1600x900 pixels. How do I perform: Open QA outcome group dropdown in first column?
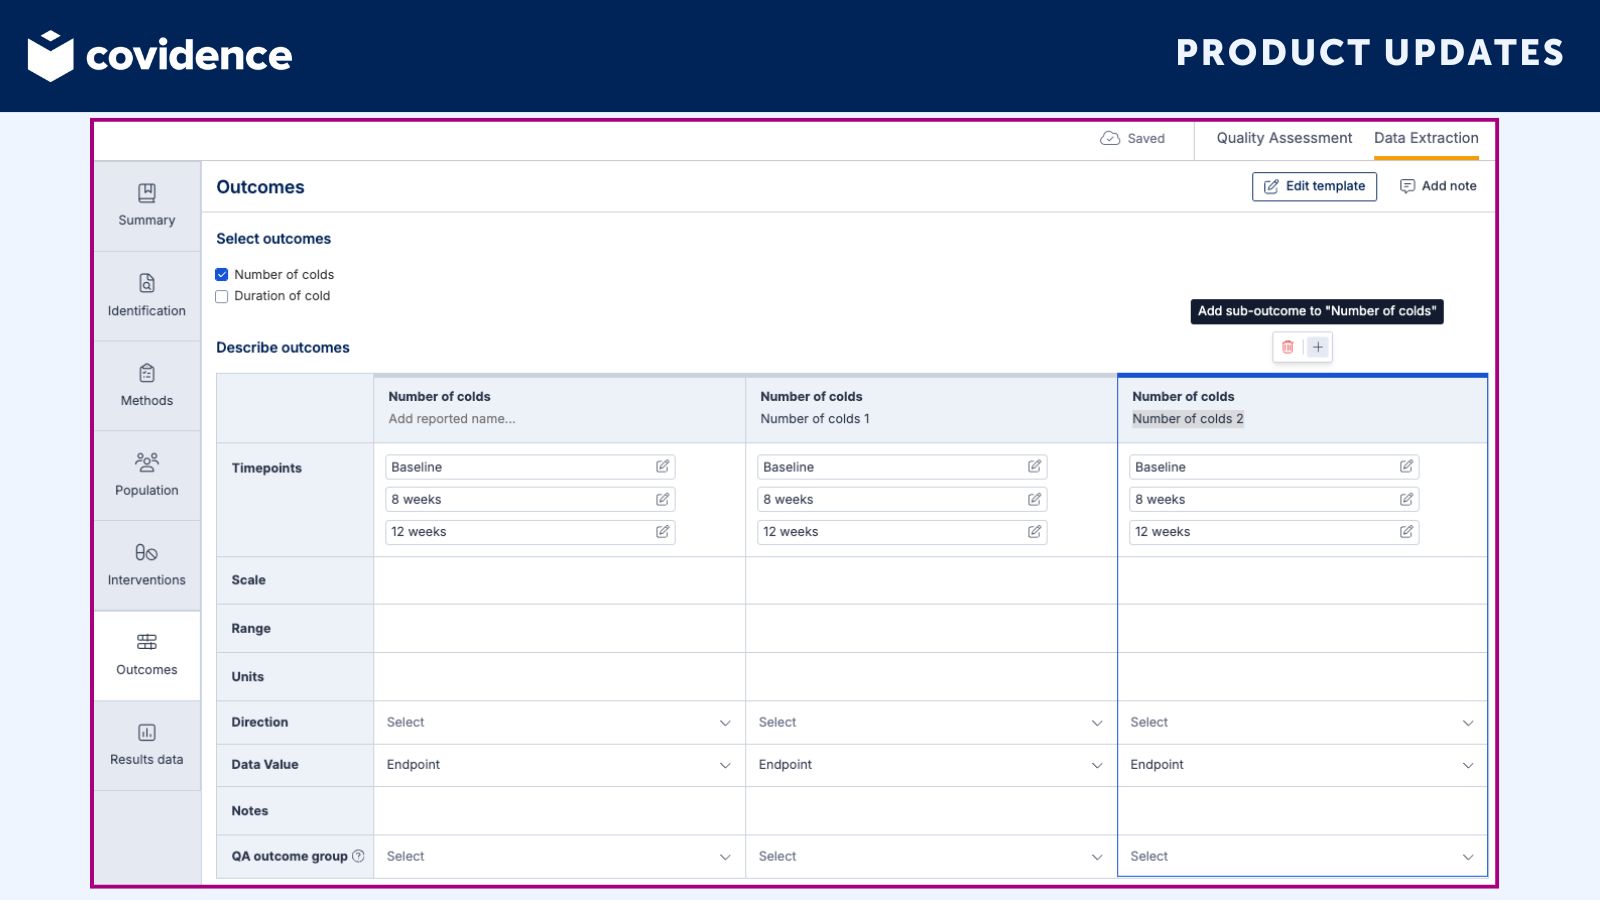click(559, 857)
